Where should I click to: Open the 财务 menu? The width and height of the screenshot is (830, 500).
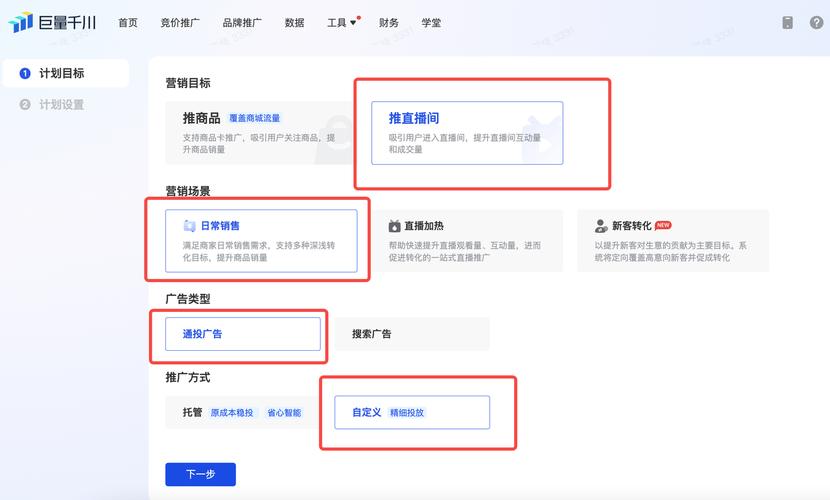click(x=389, y=23)
